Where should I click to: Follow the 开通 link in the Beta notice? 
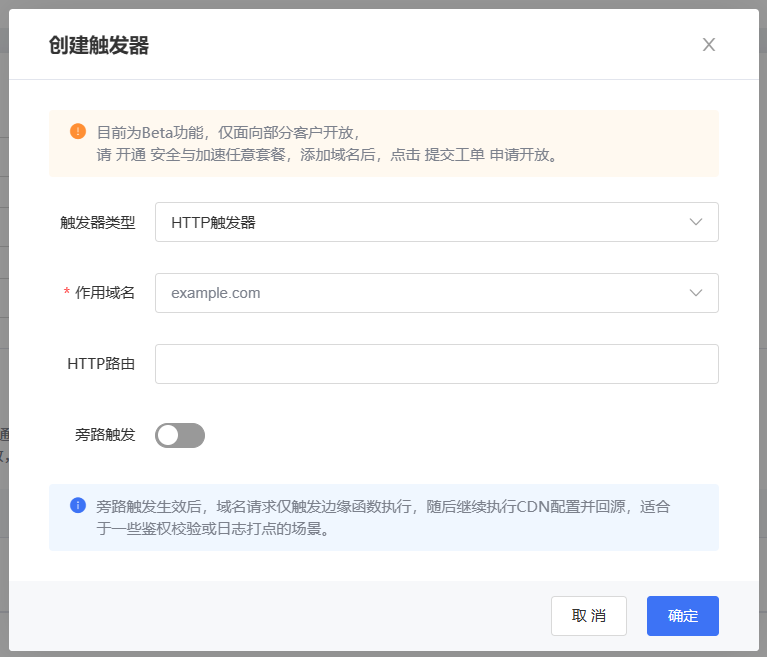[130, 155]
